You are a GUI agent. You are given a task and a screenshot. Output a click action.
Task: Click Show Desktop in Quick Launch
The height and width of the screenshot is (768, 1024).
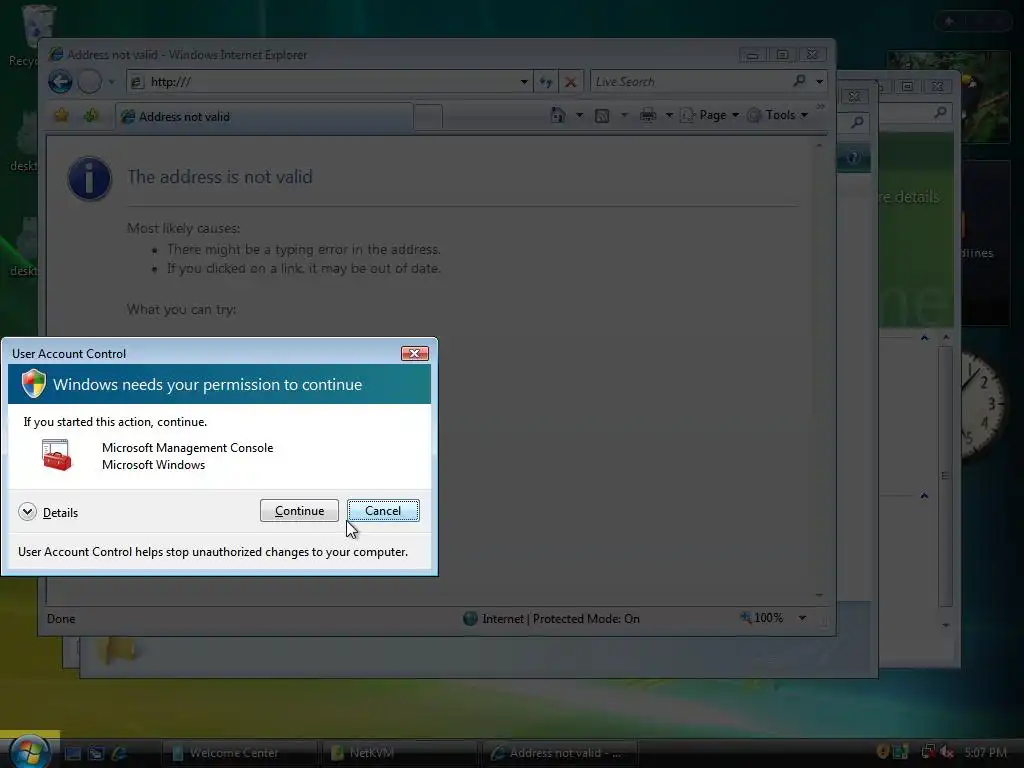coord(73,753)
